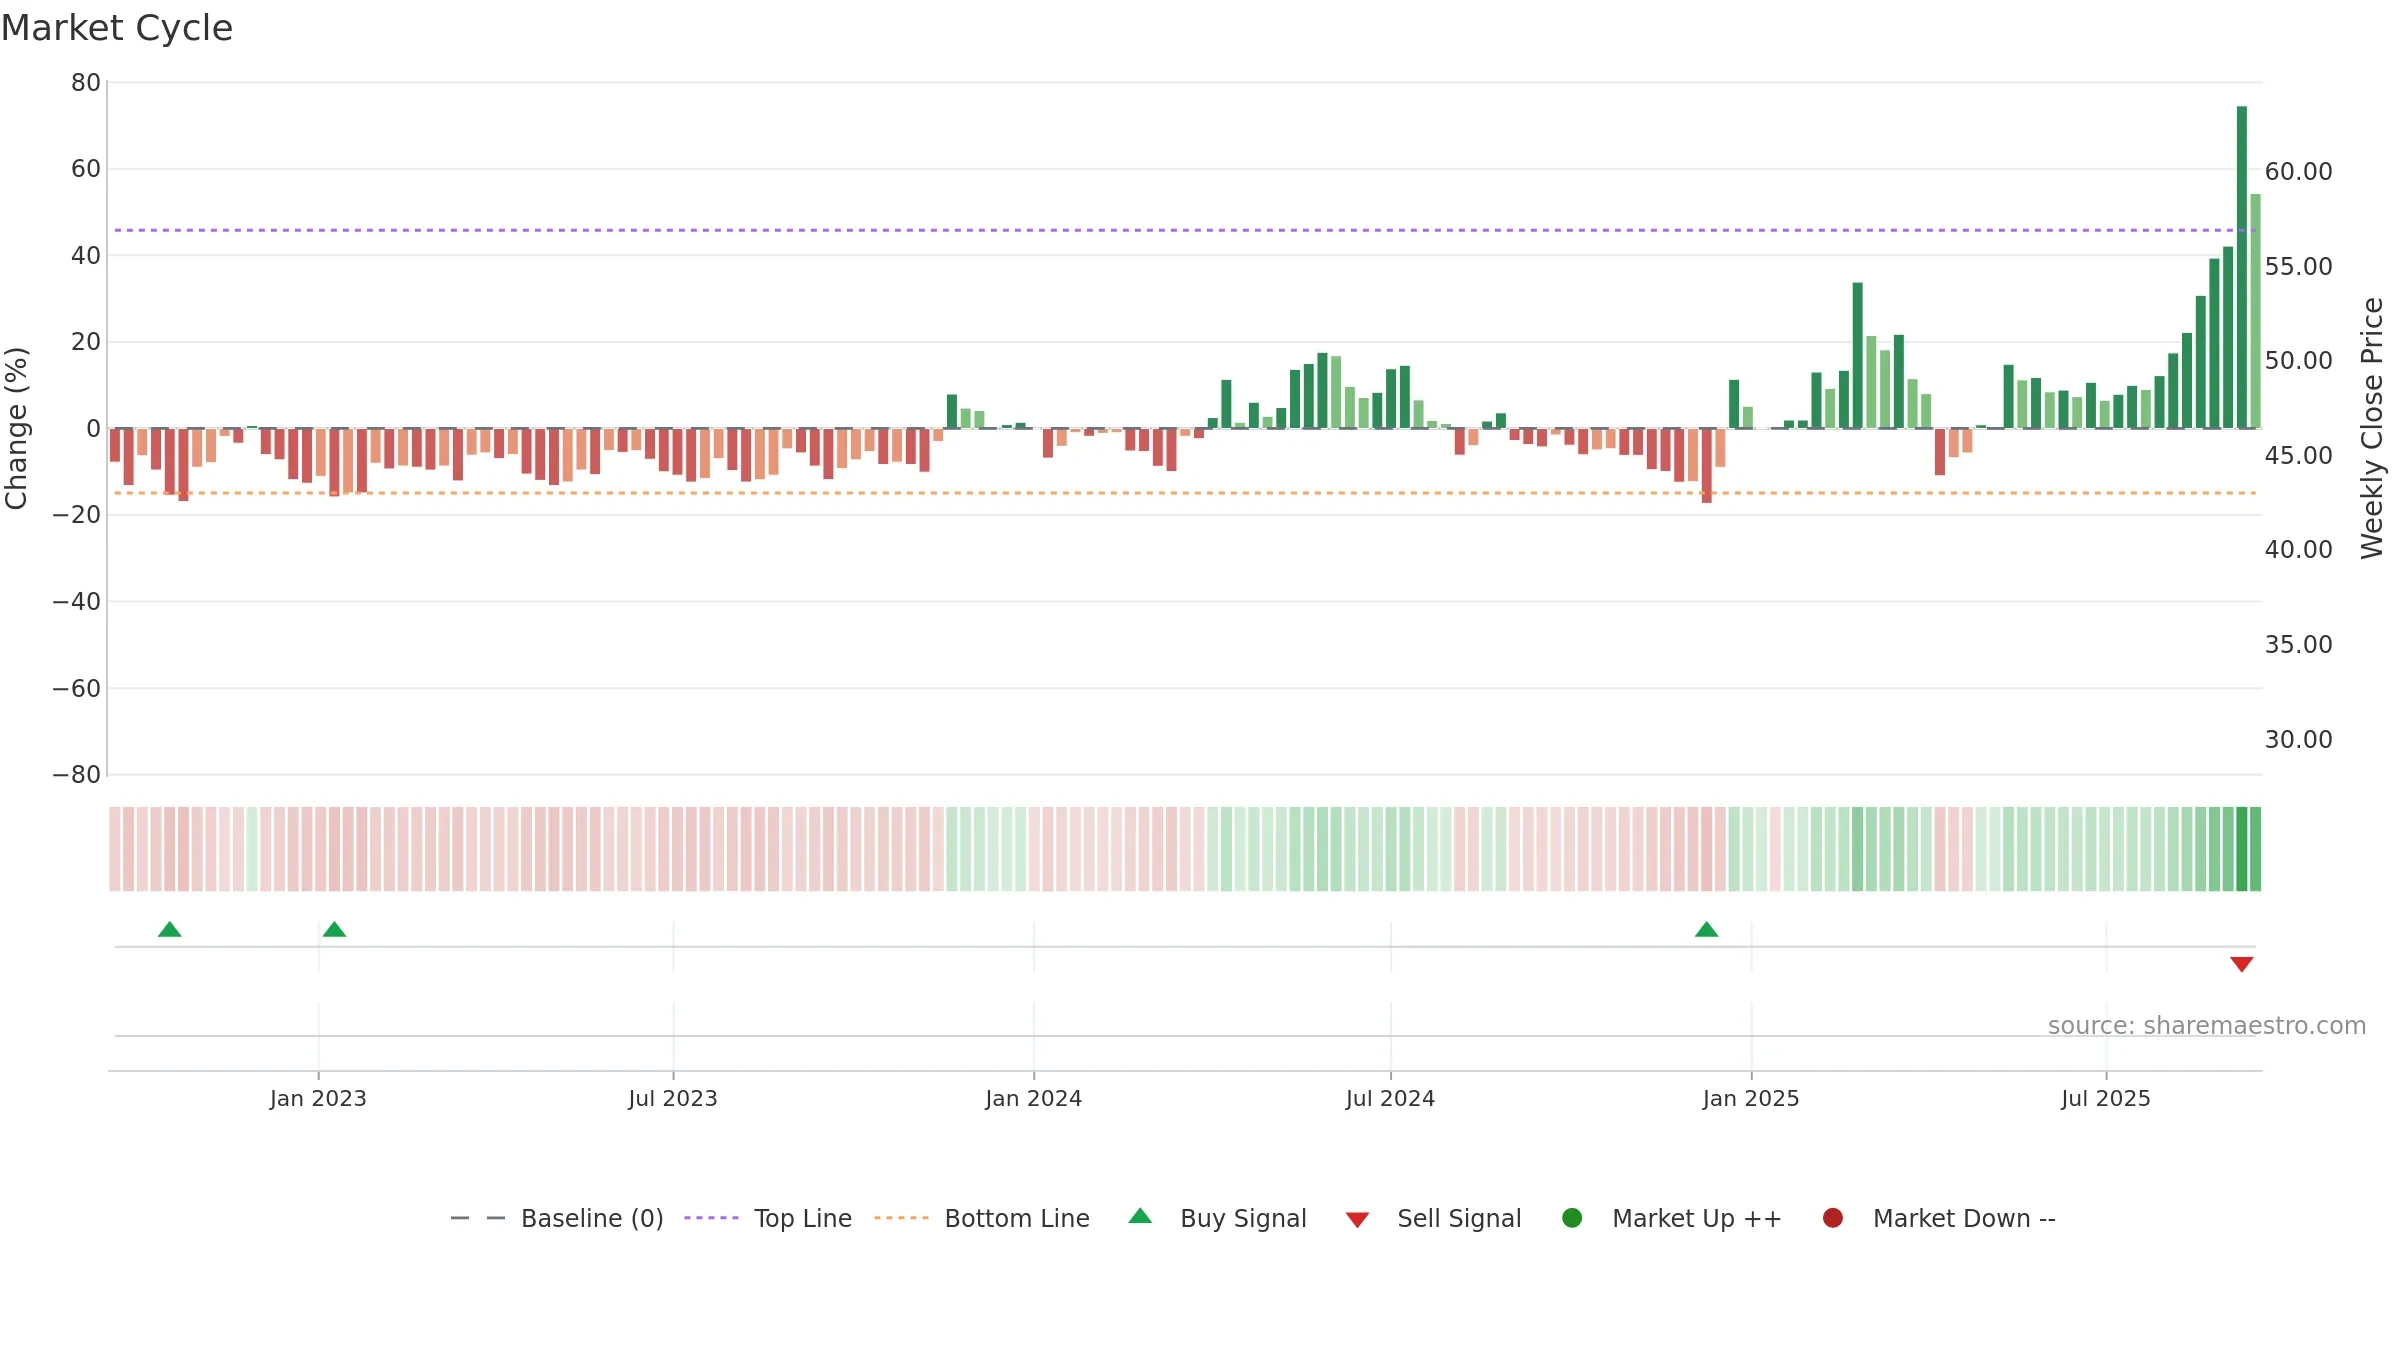Select the buy signal marker near Jan 2023

(335, 930)
